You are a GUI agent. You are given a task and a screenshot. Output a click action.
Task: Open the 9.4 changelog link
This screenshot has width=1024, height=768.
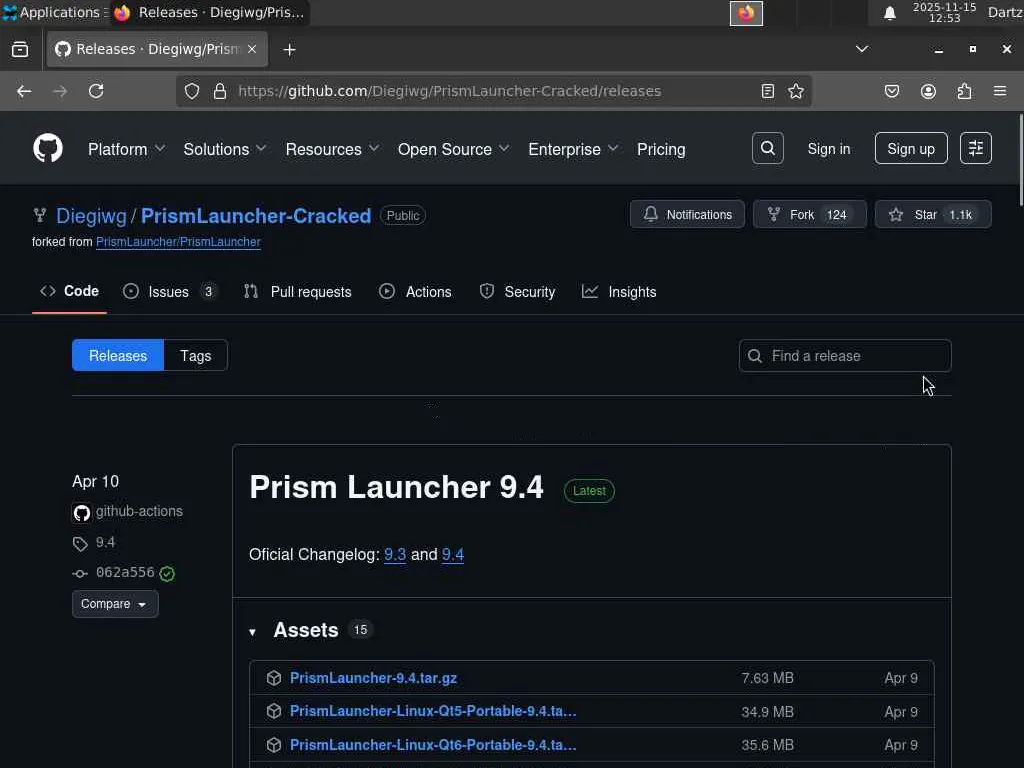(453, 554)
